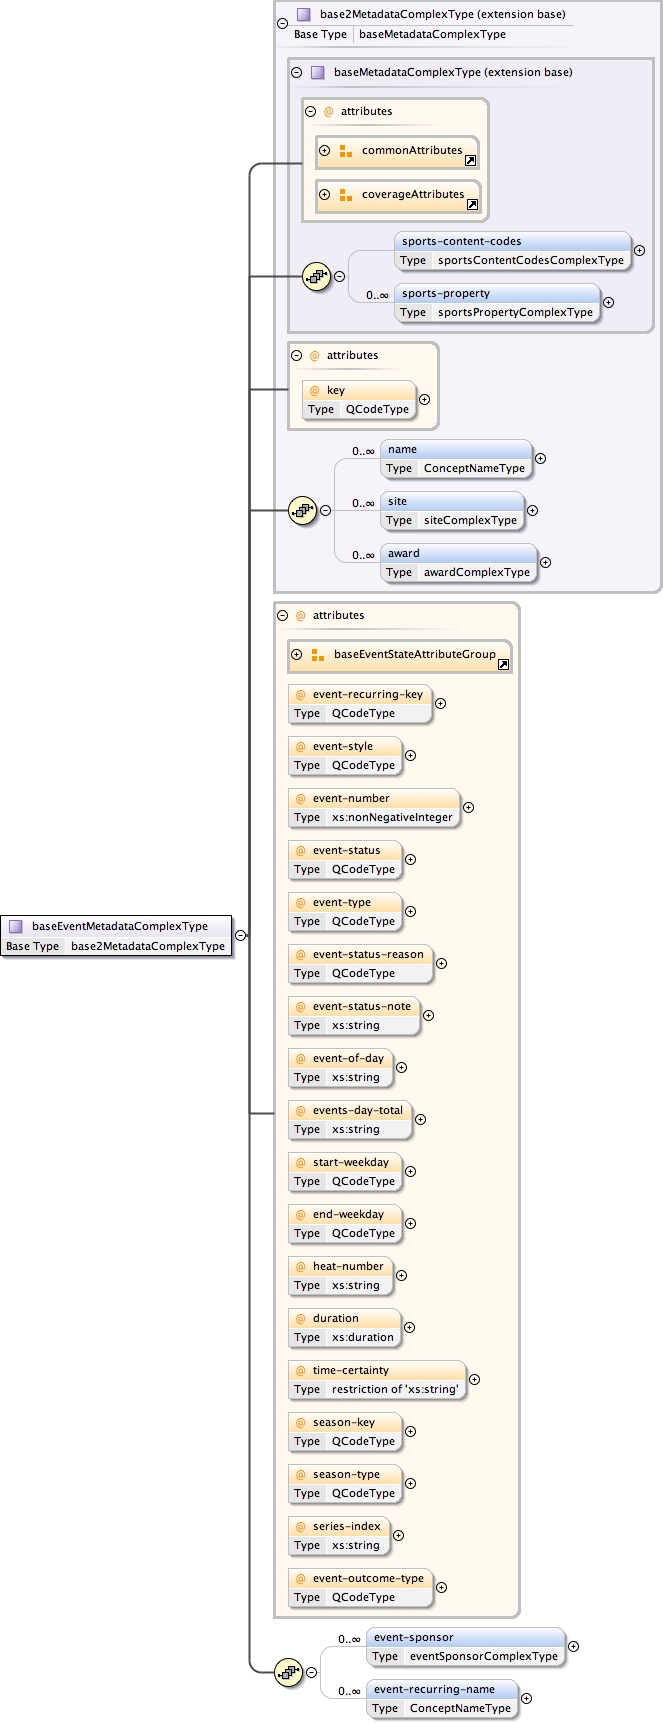The width and height of the screenshot is (663, 1723).
Task: Collapse the baseEventMetadataComplexType root node
Action: tap(240, 936)
